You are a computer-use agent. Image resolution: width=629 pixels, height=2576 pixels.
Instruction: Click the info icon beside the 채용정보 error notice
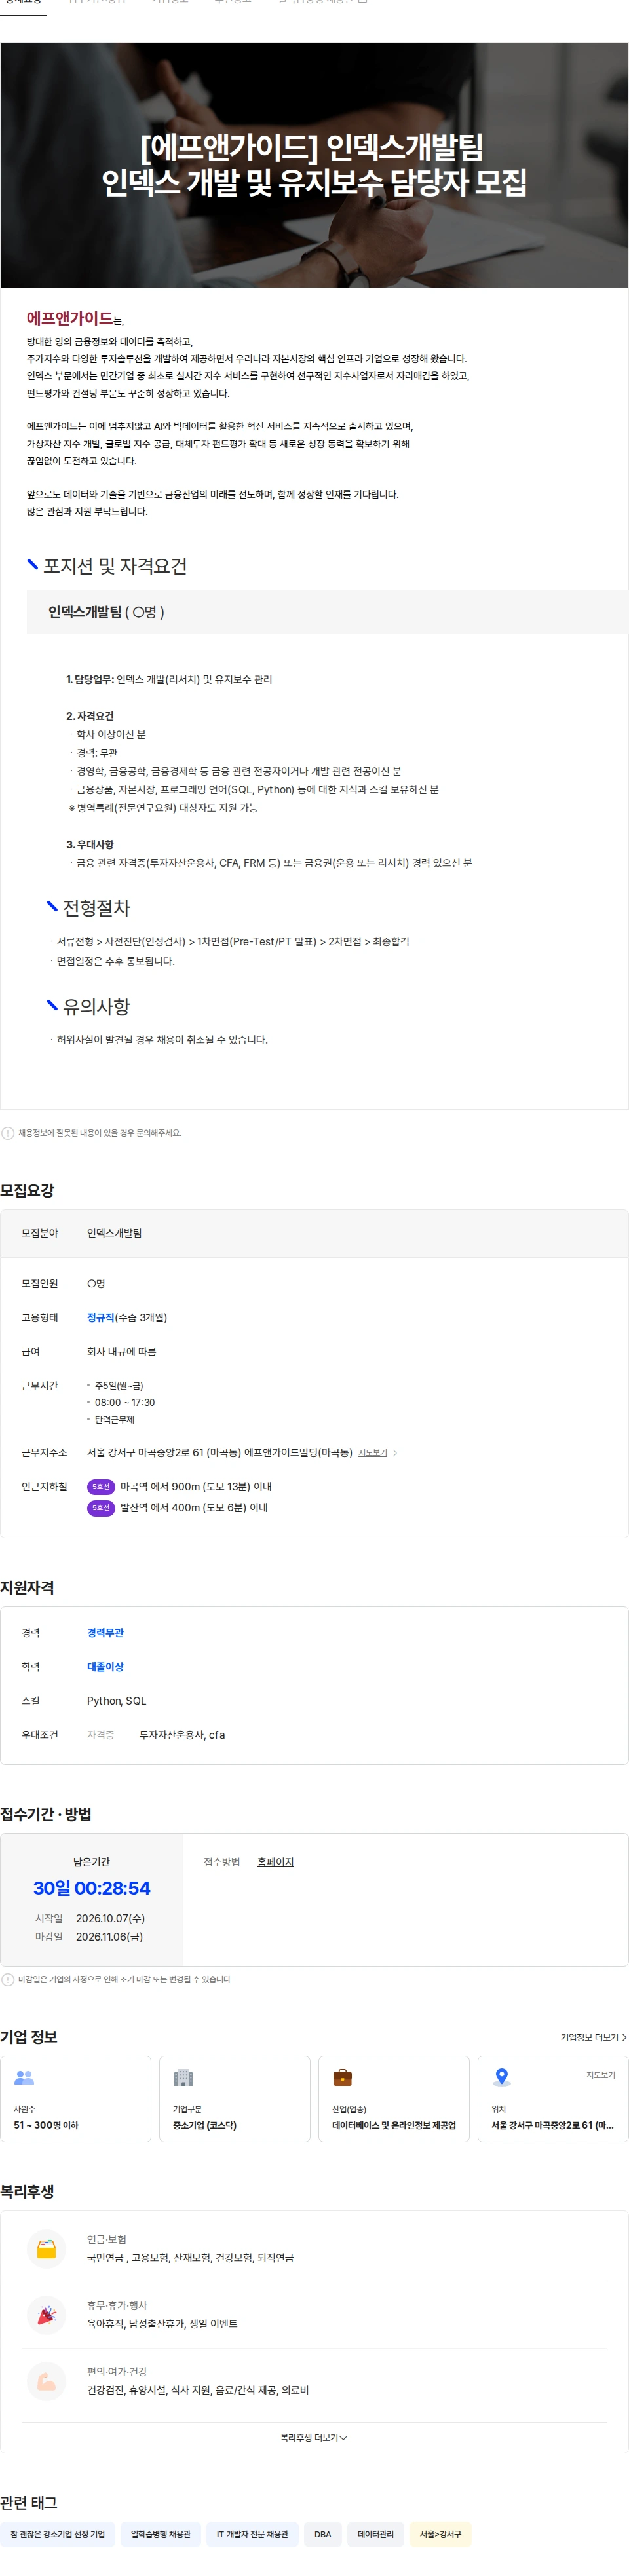tap(8, 1133)
